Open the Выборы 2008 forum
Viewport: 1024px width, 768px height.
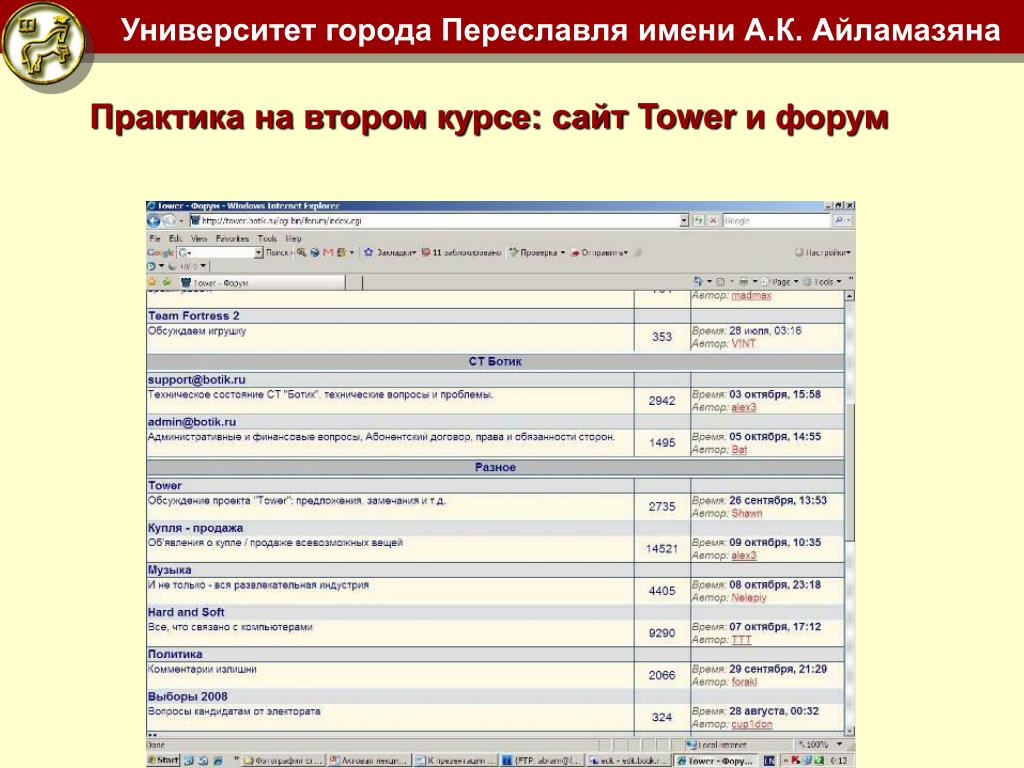coord(187,696)
